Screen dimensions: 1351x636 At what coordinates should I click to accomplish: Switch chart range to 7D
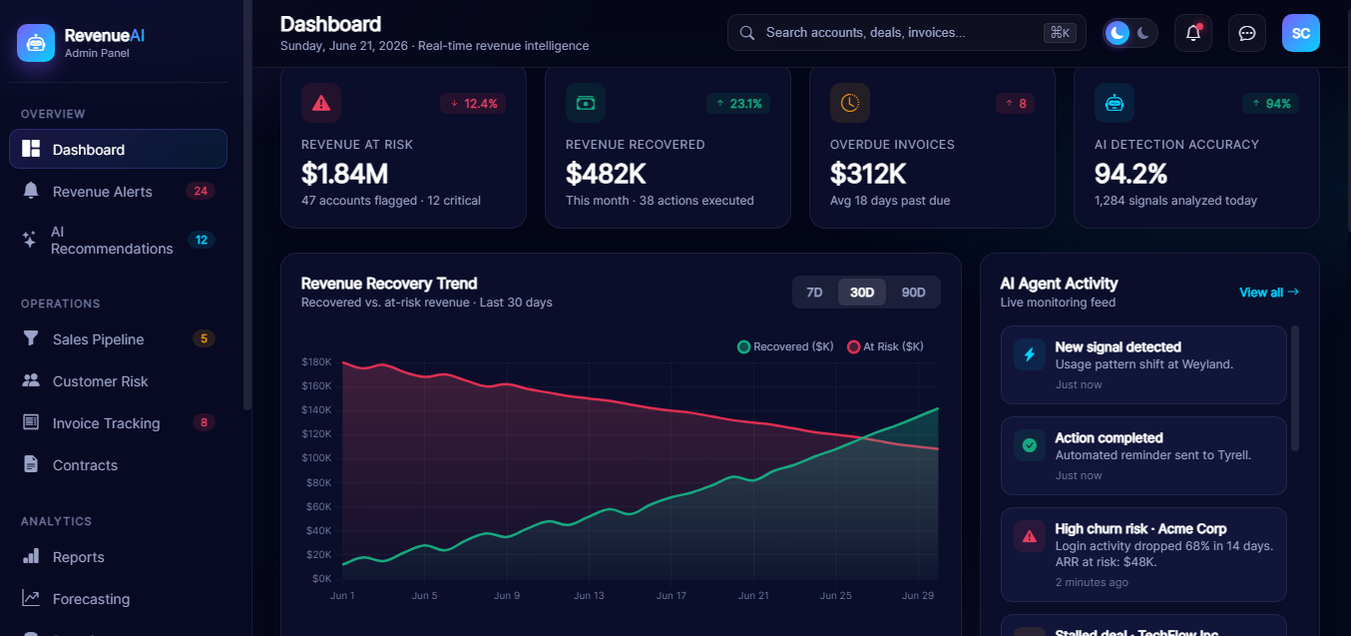pyautogui.click(x=814, y=292)
